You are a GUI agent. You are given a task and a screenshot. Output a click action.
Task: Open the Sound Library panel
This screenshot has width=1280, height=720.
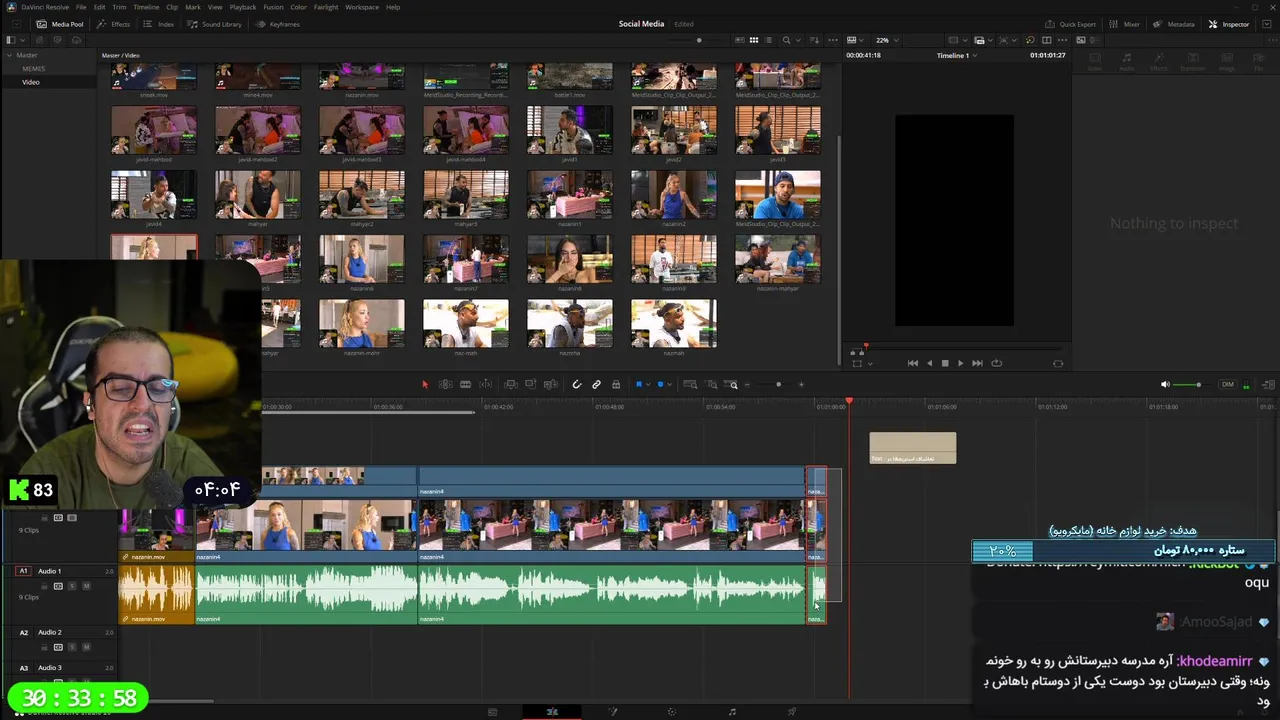click(x=215, y=24)
